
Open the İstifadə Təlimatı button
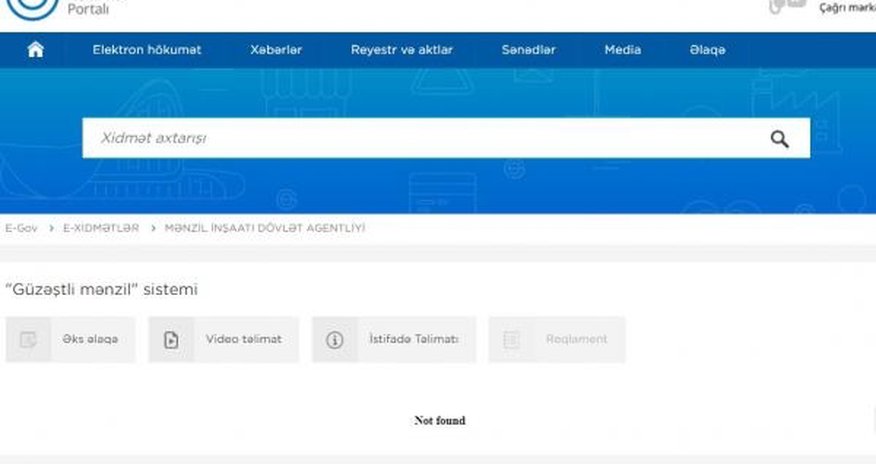394,339
